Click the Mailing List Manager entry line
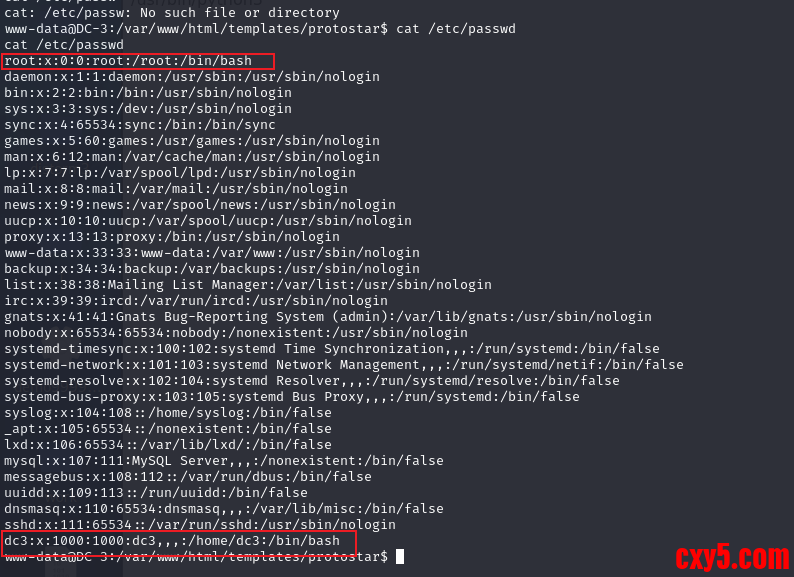 point(248,285)
